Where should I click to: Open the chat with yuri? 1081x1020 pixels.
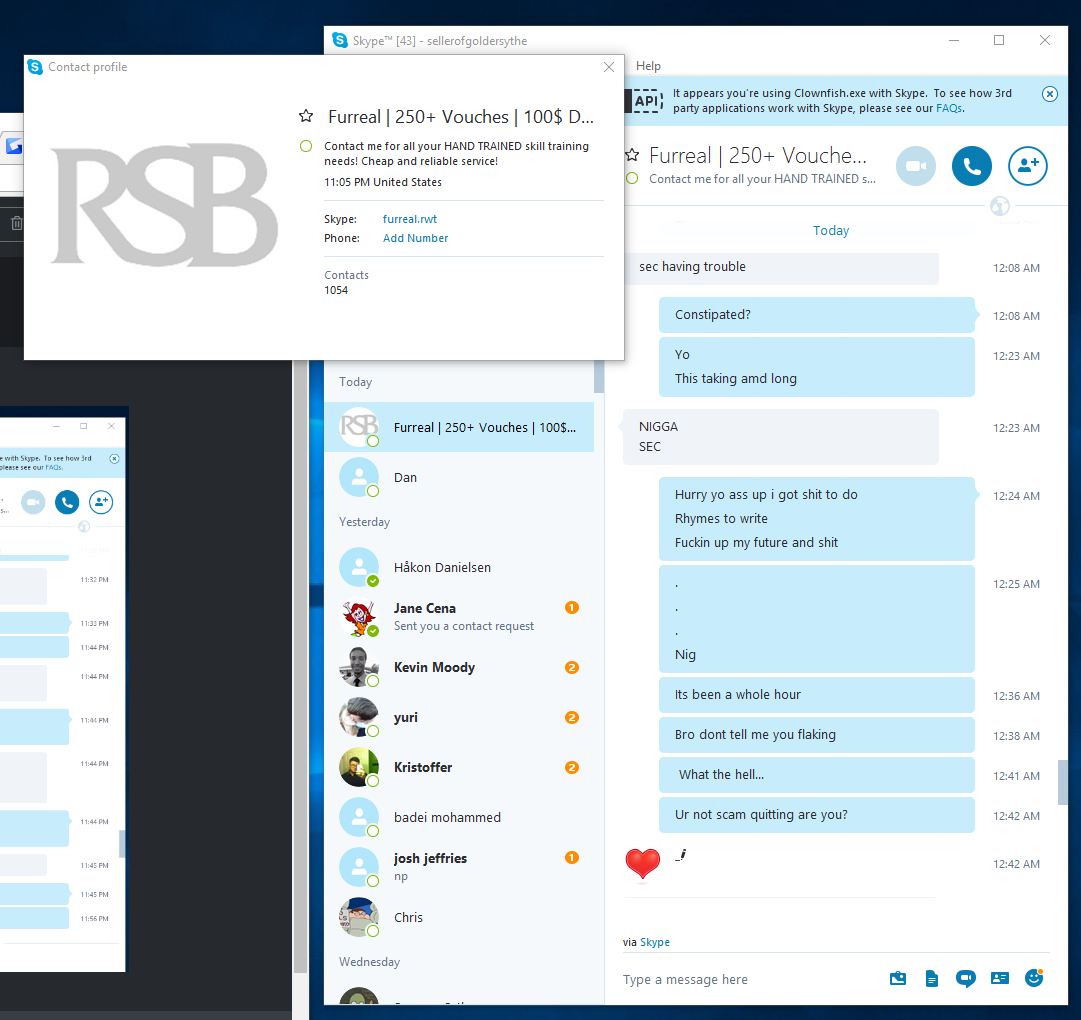point(459,717)
